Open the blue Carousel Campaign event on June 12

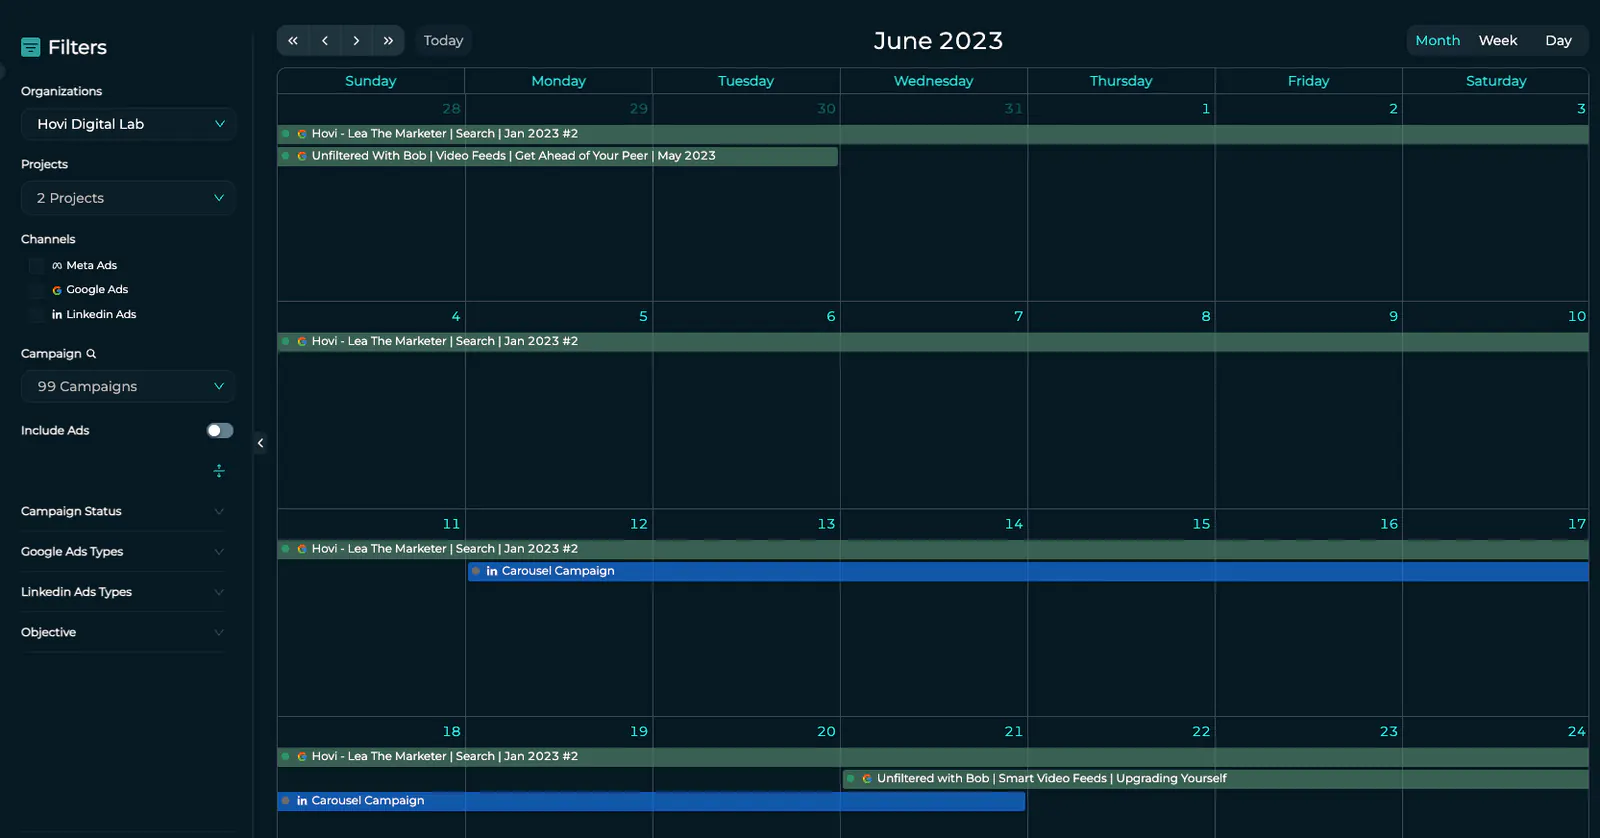[x=1028, y=572]
